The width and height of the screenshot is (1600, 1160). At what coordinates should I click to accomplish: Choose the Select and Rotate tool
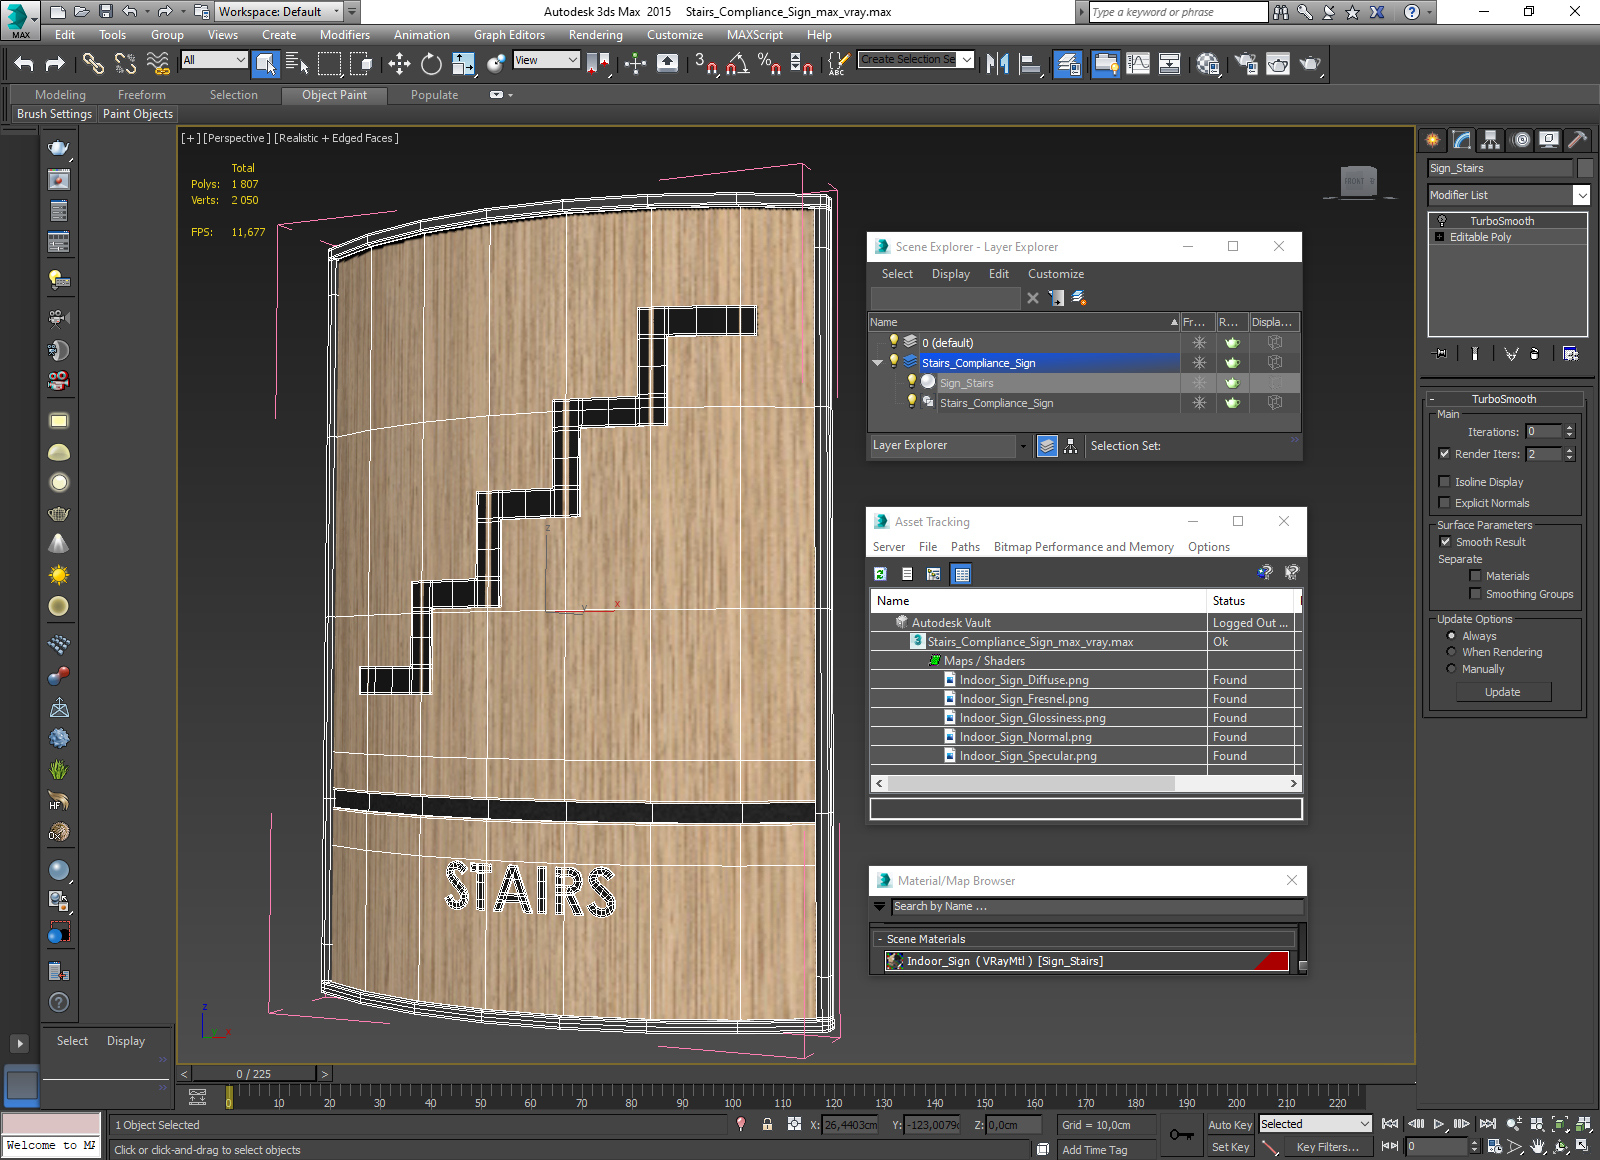[x=431, y=64]
